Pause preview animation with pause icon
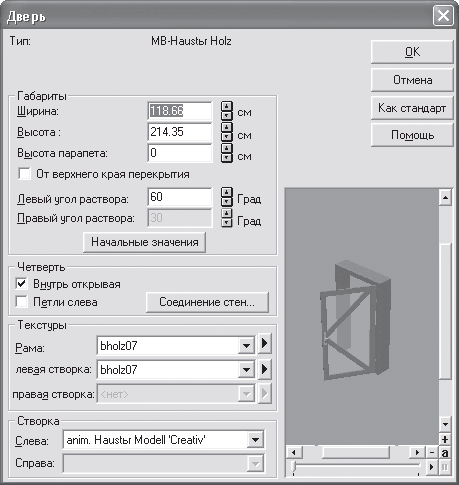459x485 pixels. pyautogui.click(x=445, y=467)
